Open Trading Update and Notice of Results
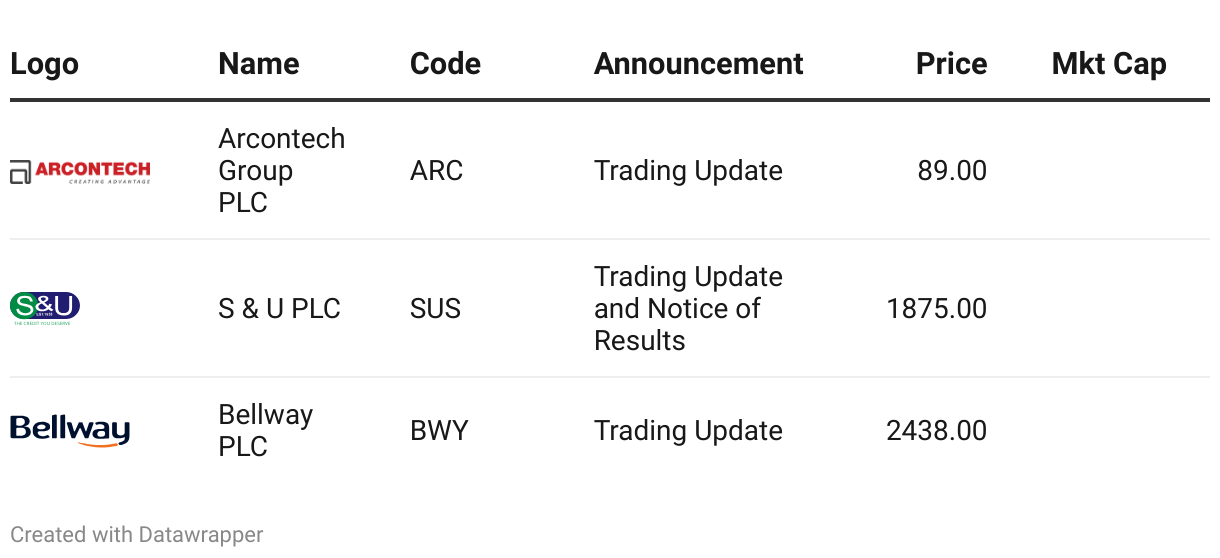1220x558 pixels. [688, 308]
